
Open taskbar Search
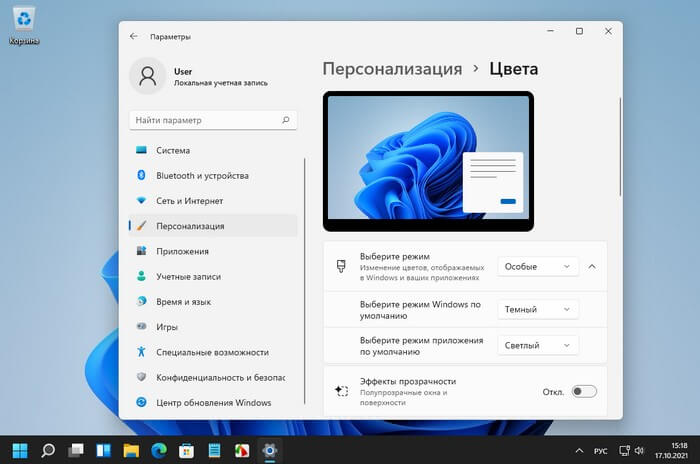pyautogui.click(x=48, y=451)
